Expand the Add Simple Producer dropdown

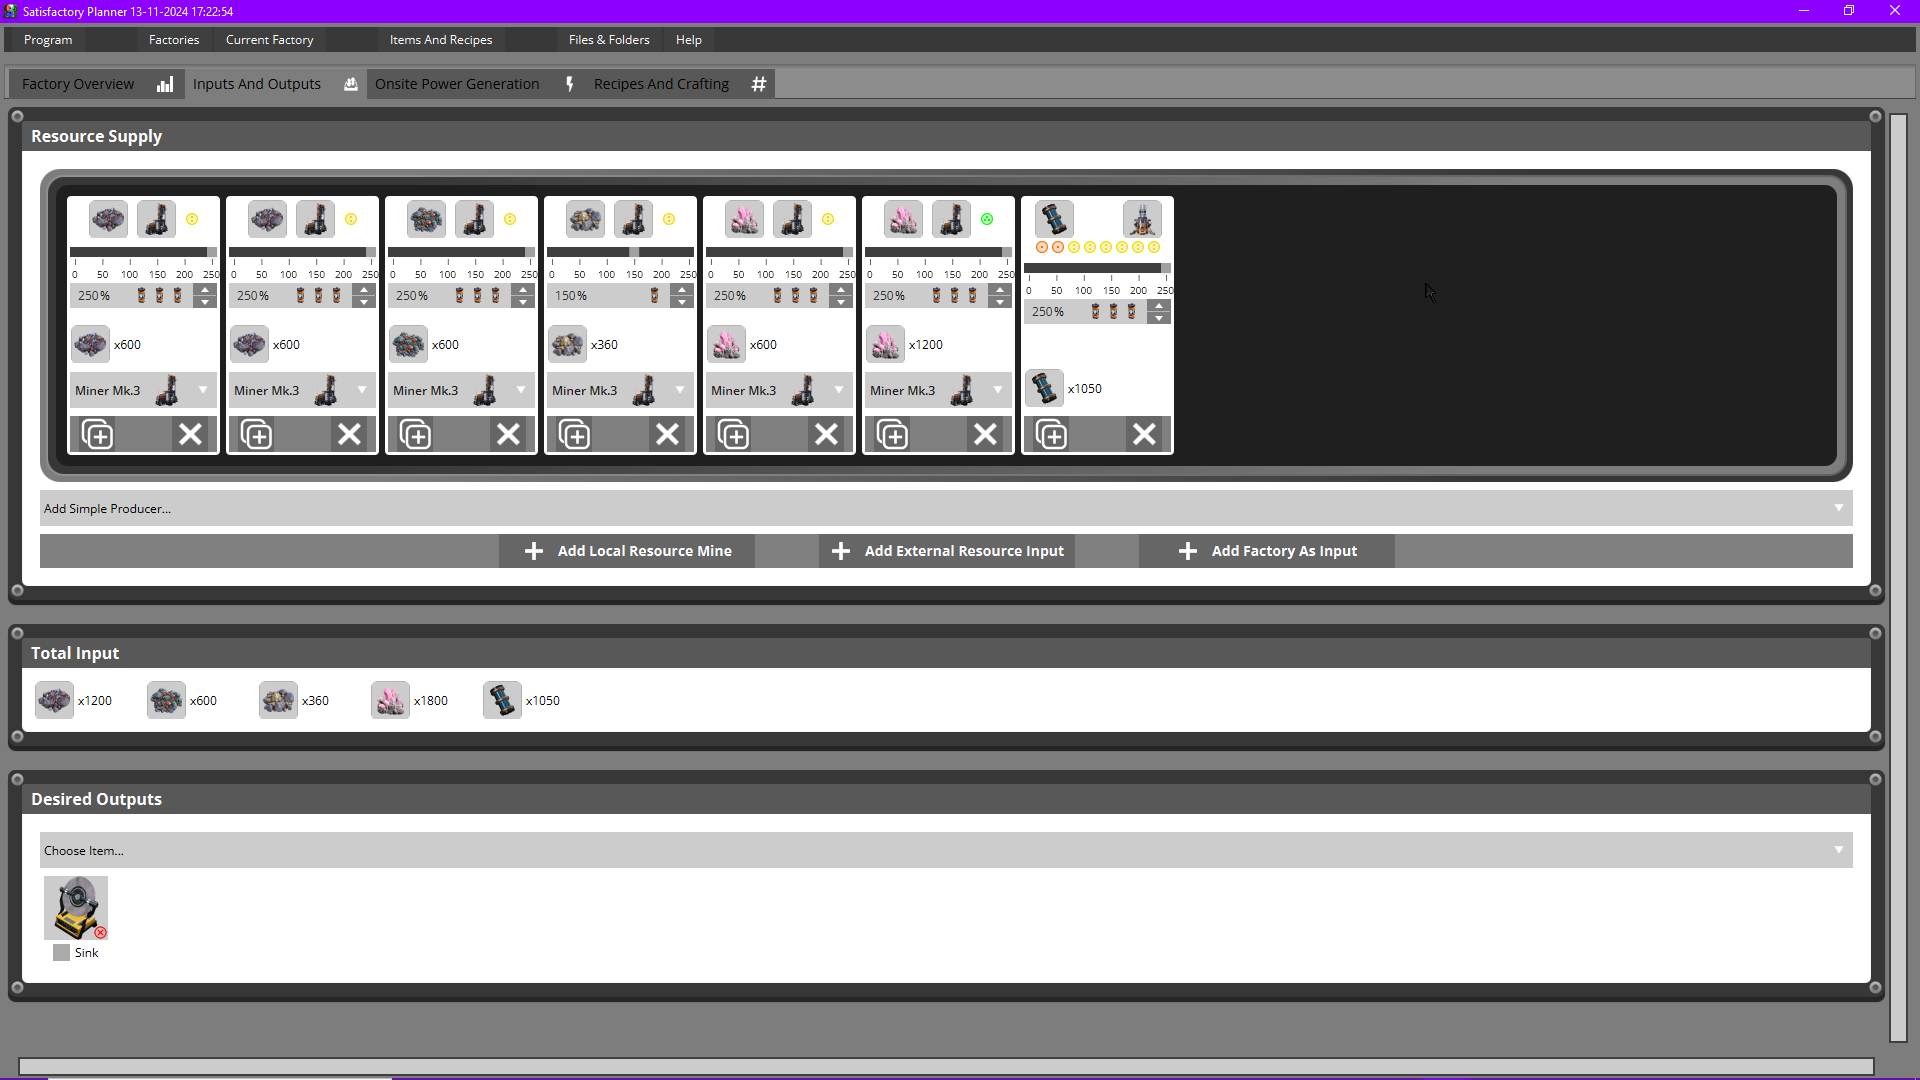pyautogui.click(x=1838, y=508)
